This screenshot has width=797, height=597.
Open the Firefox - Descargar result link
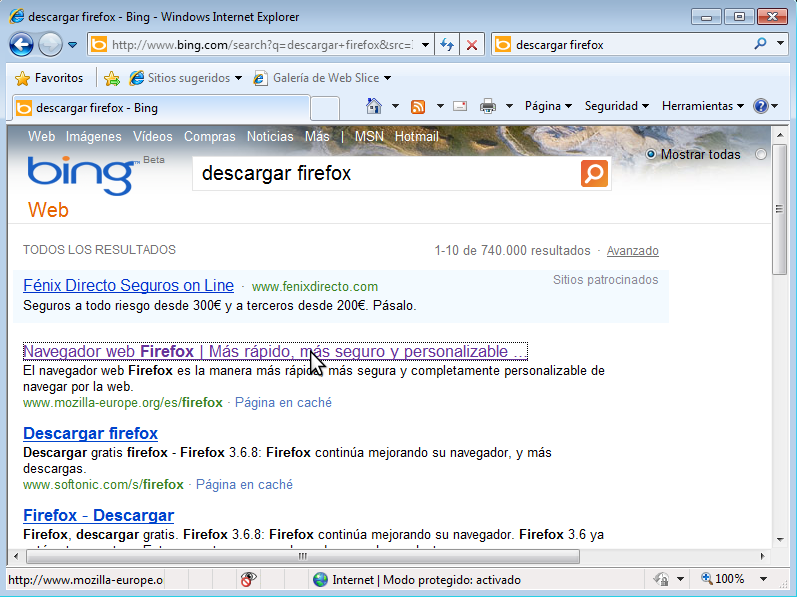tap(99, 515)
